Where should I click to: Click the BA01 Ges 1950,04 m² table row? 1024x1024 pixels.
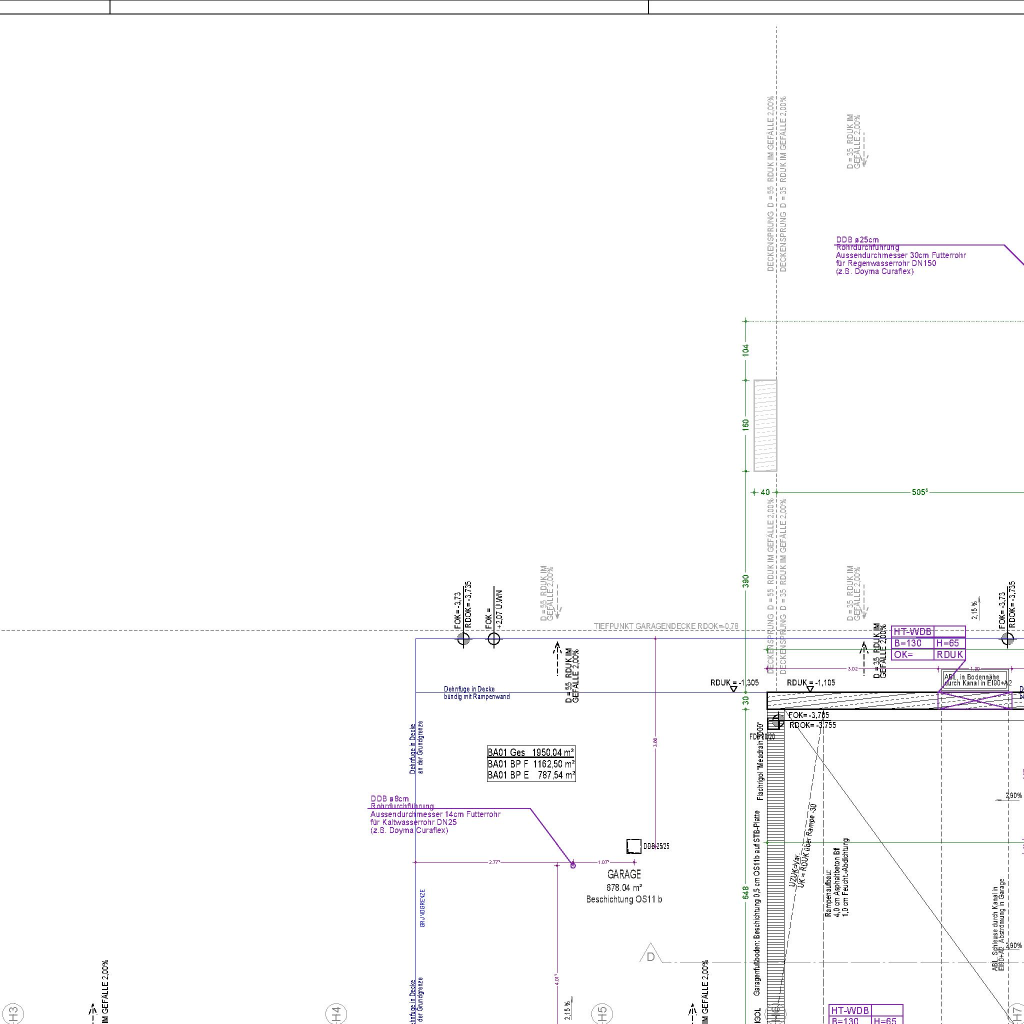[531, 752]
